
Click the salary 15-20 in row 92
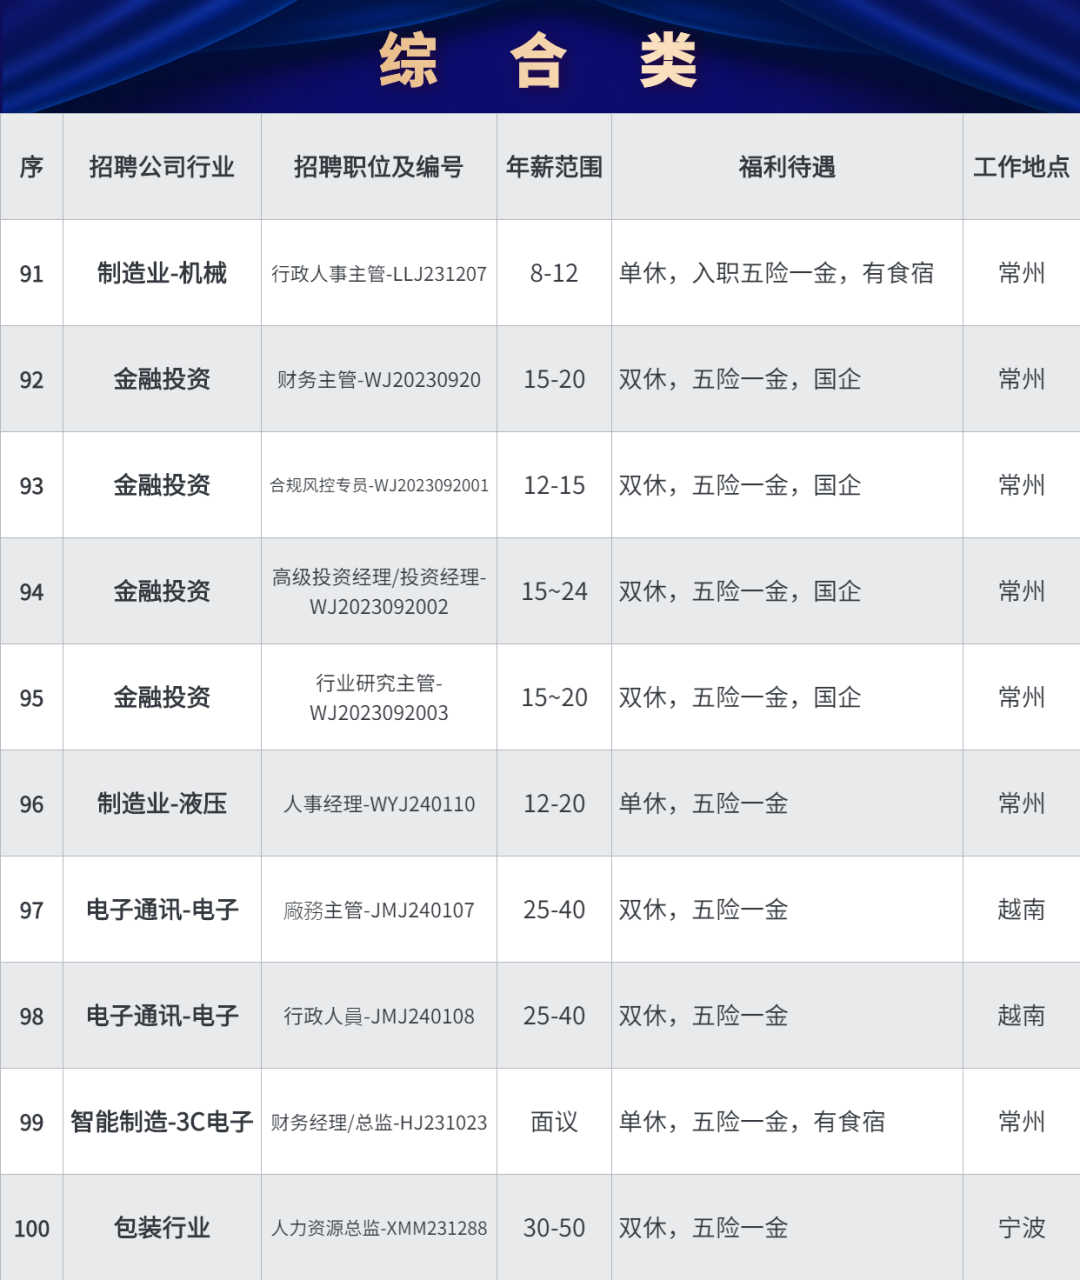[554, 379]
